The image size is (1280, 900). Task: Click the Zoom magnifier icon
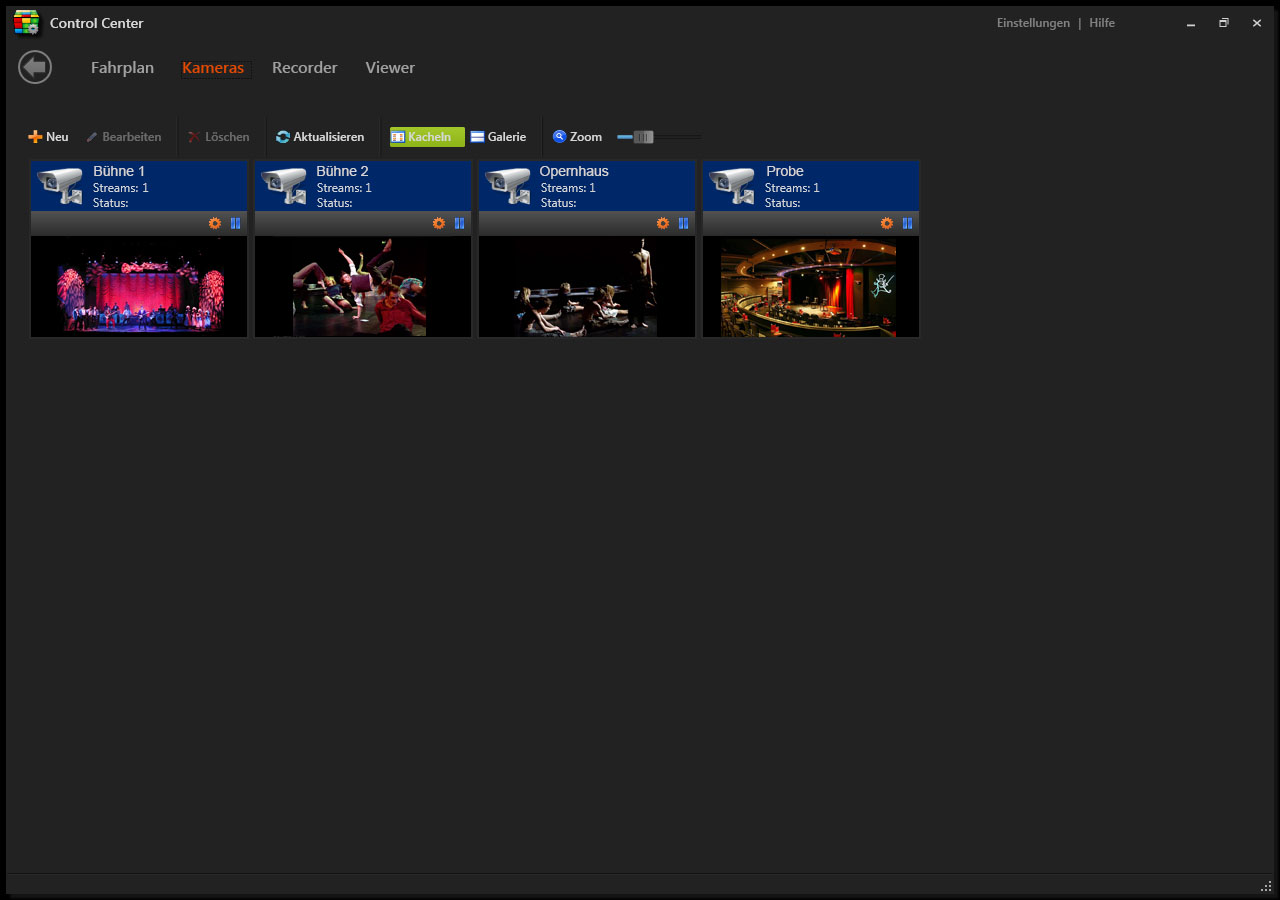click(x=560, y=137)
